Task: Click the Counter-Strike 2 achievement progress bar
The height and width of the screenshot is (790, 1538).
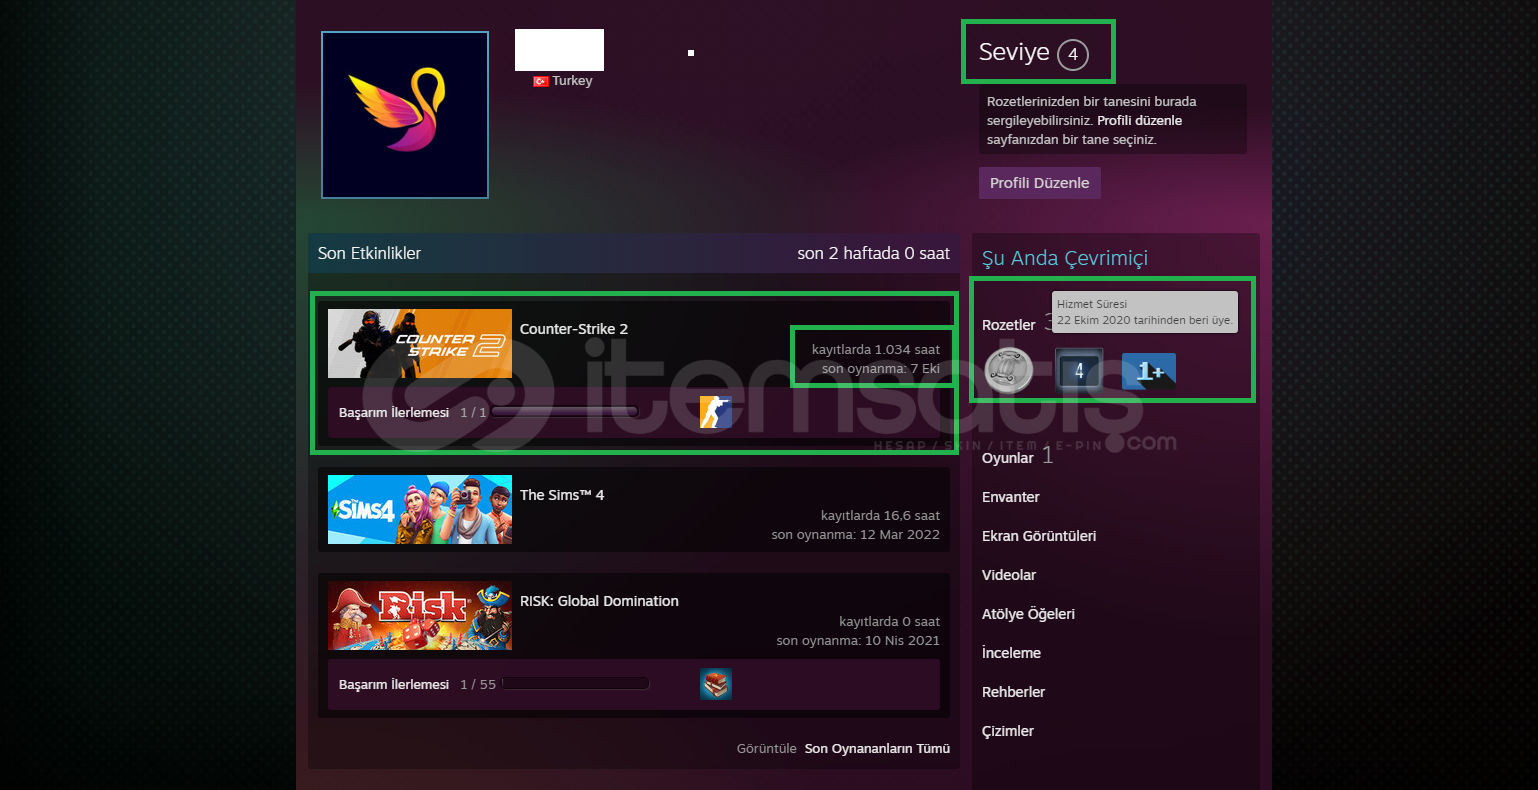Action: point(565,412)
